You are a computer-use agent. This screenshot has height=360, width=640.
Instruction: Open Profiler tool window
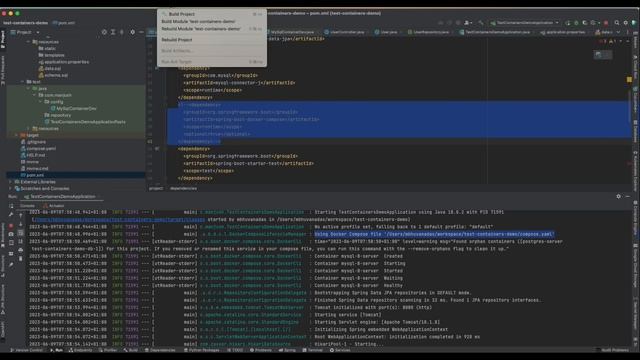pyautogui.click(x=108, y=350)
